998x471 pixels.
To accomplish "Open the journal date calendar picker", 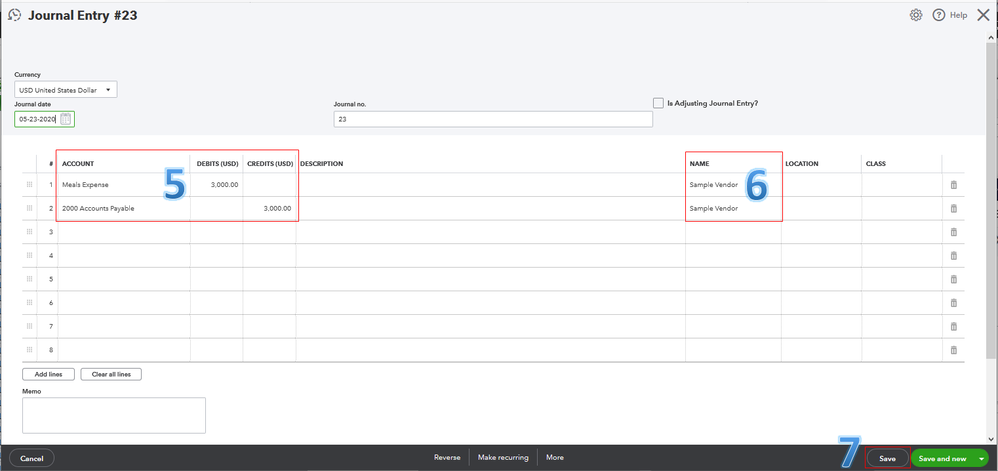I will point(66,119).
